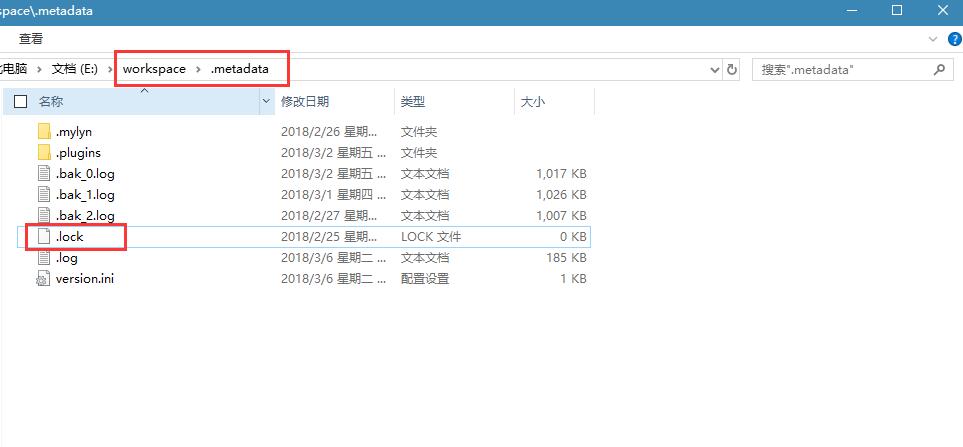Open the 名称 column filter dropdown

267,101
